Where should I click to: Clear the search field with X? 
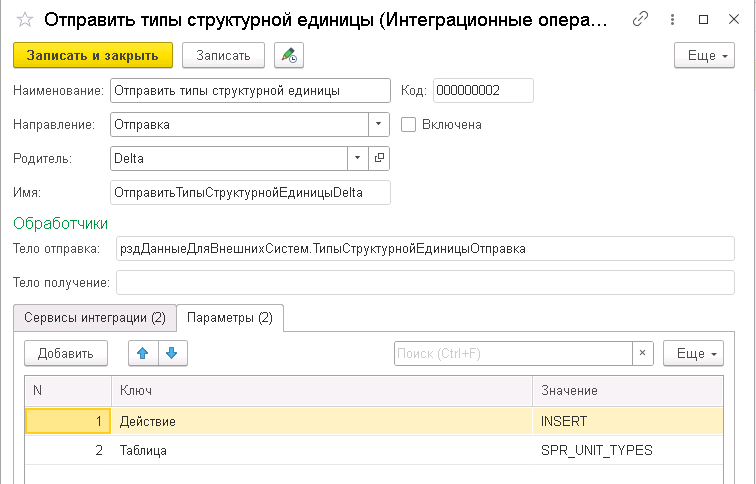pos(643,353)
